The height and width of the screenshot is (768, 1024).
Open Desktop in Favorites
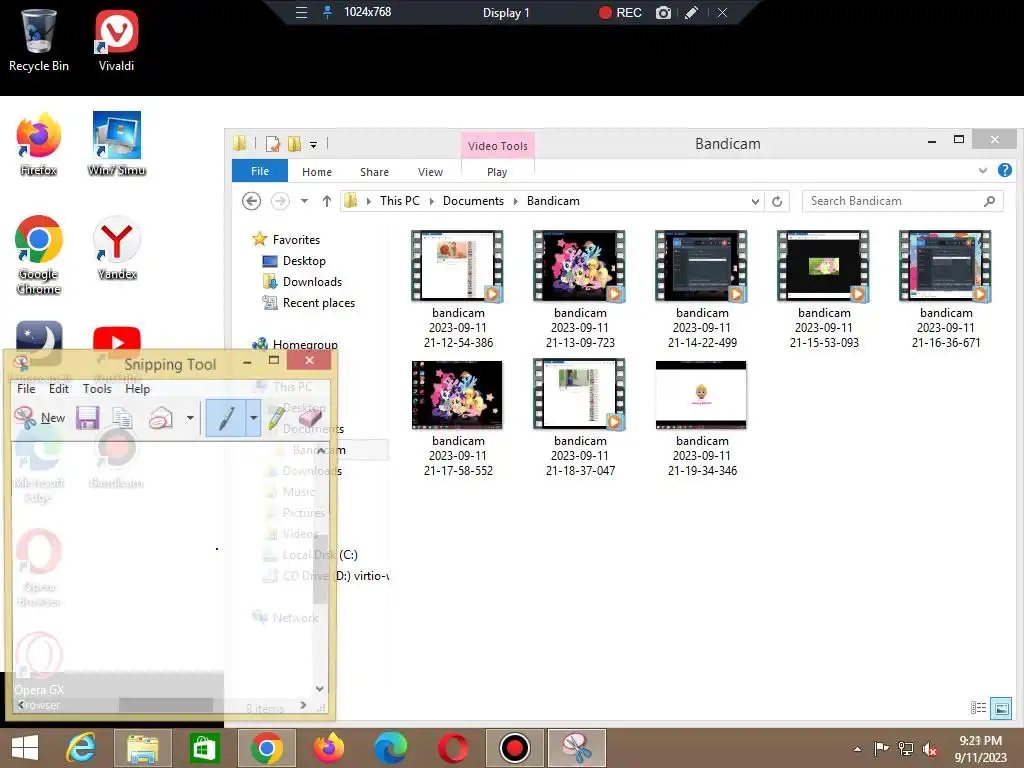point(304,261)
